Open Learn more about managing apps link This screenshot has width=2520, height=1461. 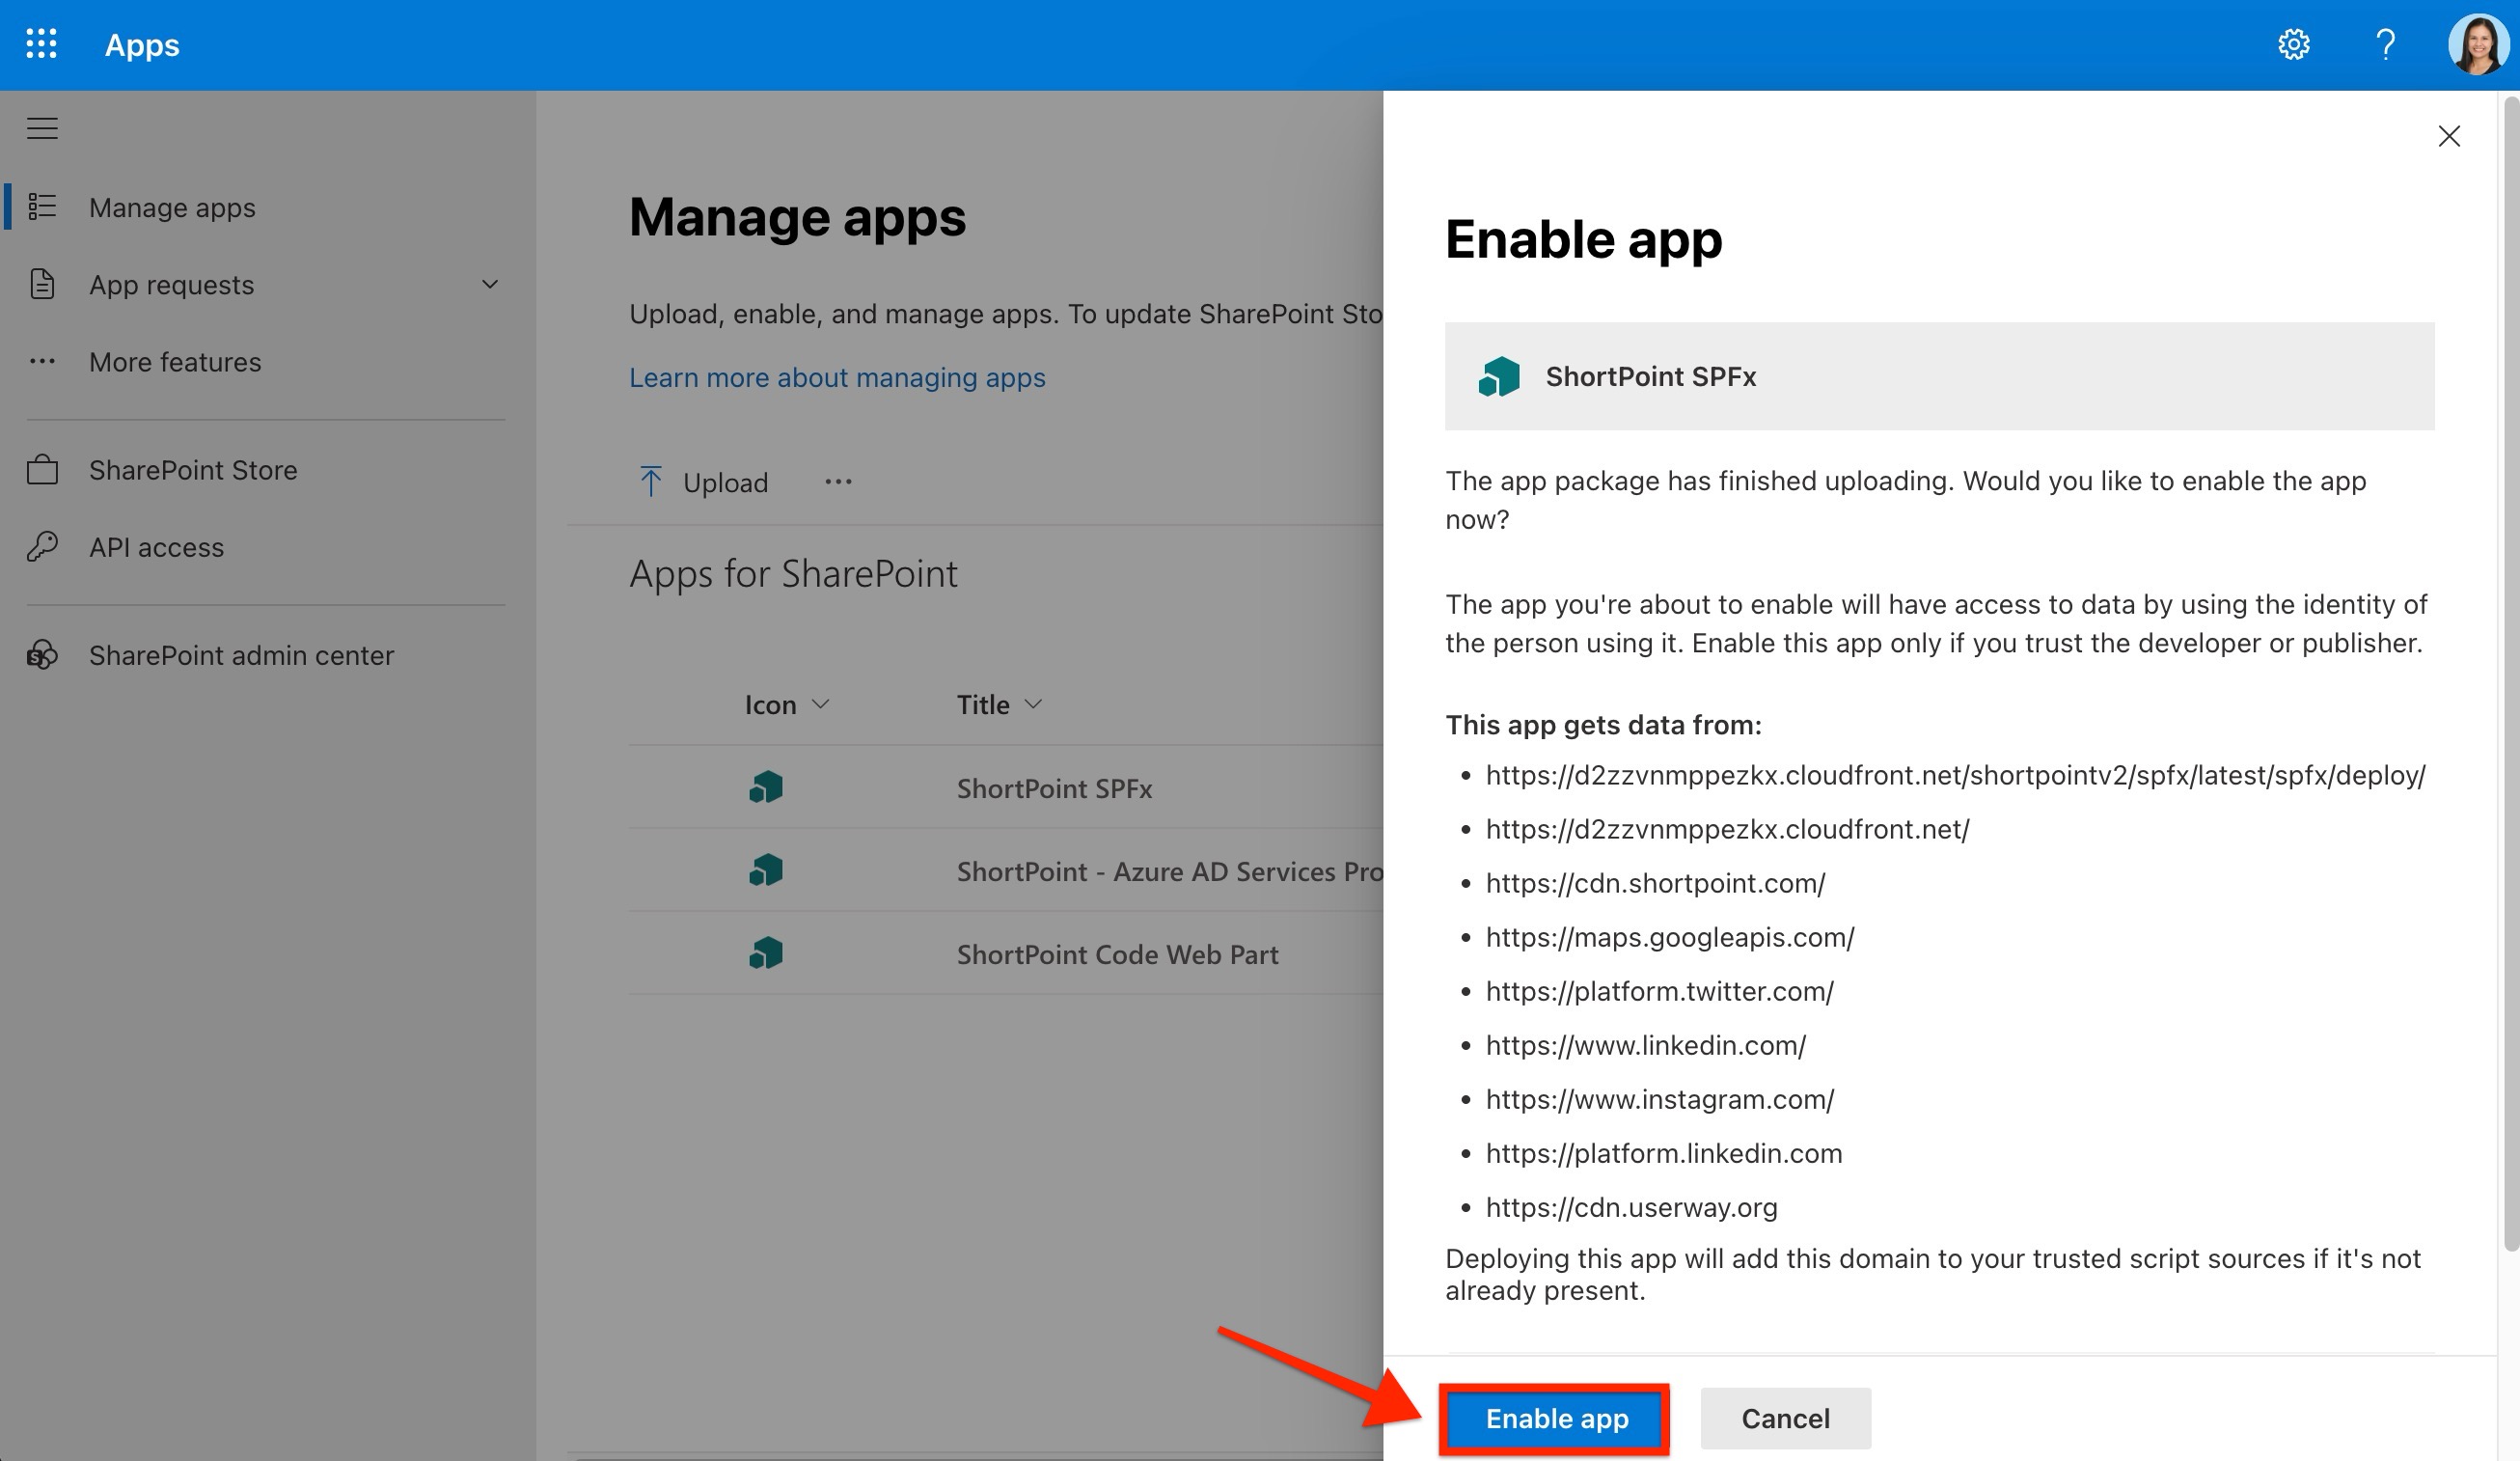[x=838, y=377]
